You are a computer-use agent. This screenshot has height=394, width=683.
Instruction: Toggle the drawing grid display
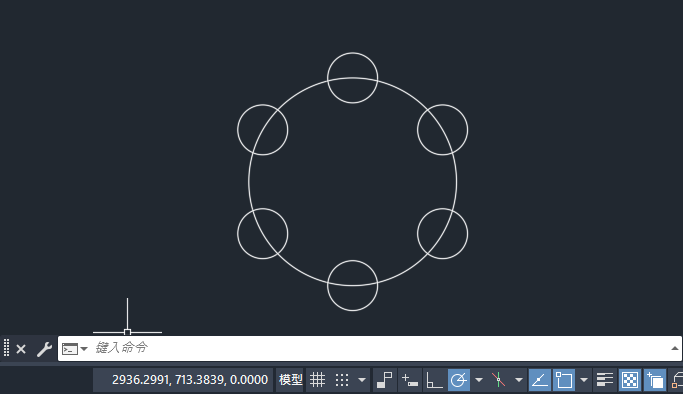[x=317, y=380]
